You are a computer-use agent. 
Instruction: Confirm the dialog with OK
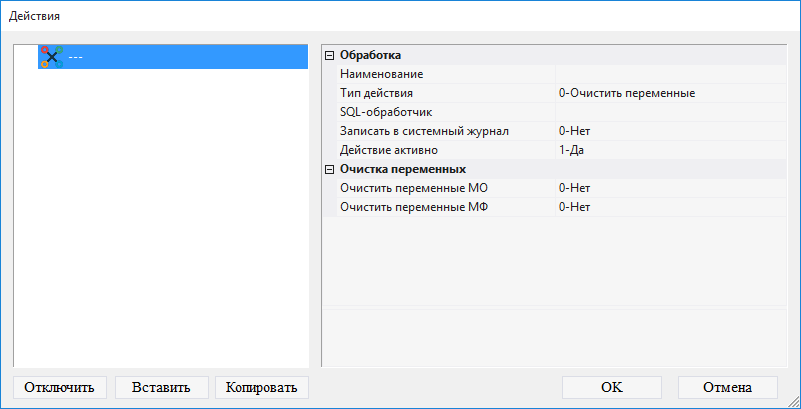click(x=612, y=387)
